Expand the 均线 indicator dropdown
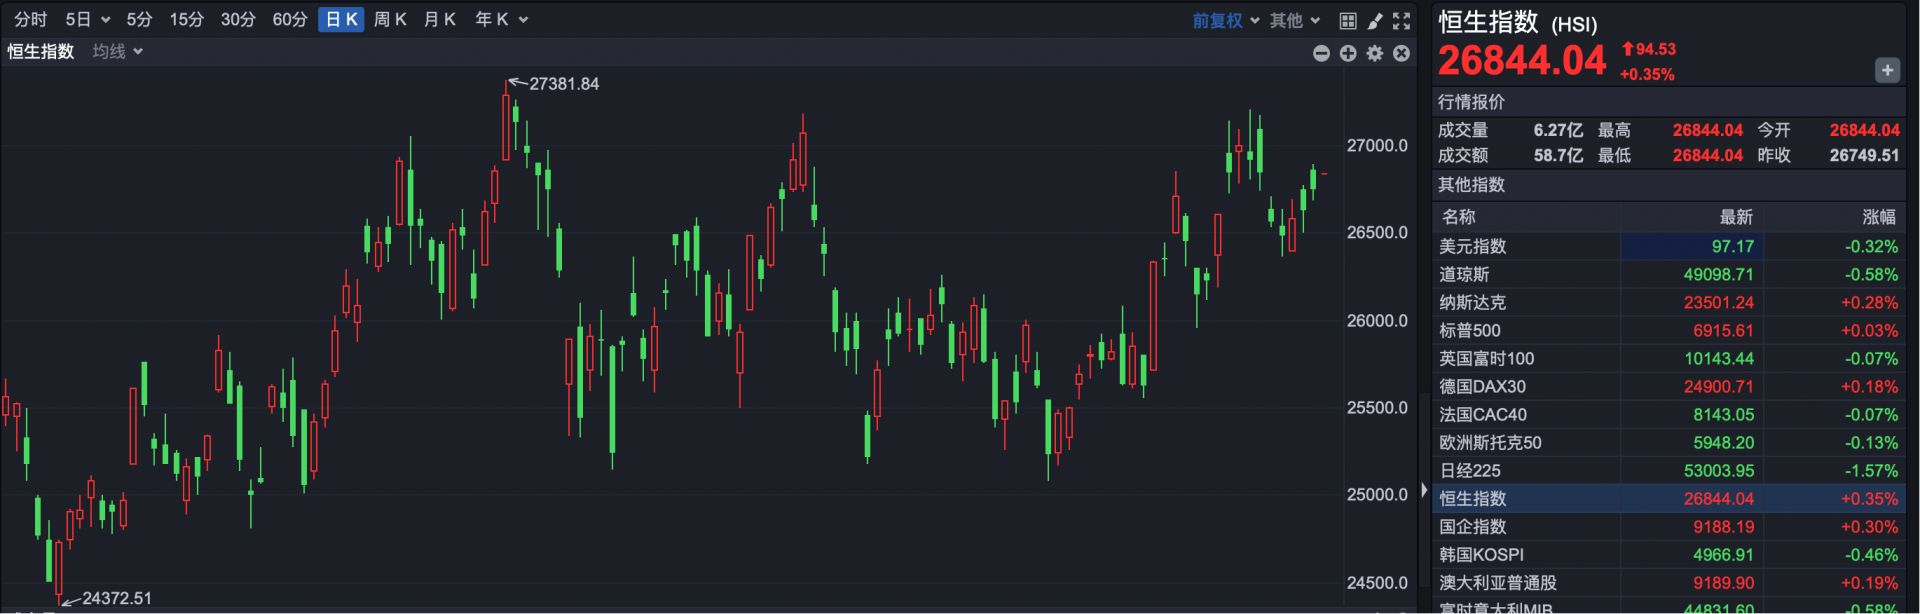Image resolution: width=1920 pixels, height=614 pixels. (118, 51)
